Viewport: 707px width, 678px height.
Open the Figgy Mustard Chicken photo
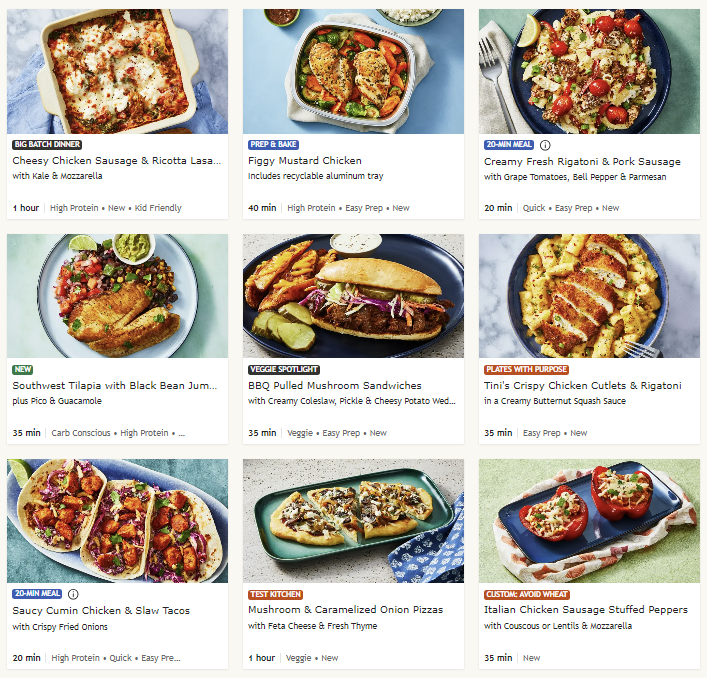point(353,71)
